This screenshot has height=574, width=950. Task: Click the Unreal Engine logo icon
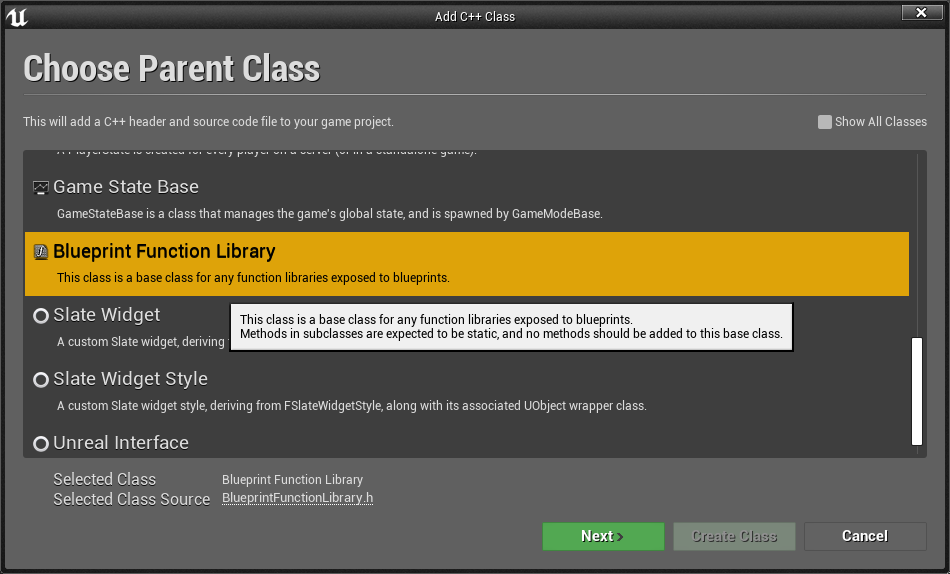(16, 16)
